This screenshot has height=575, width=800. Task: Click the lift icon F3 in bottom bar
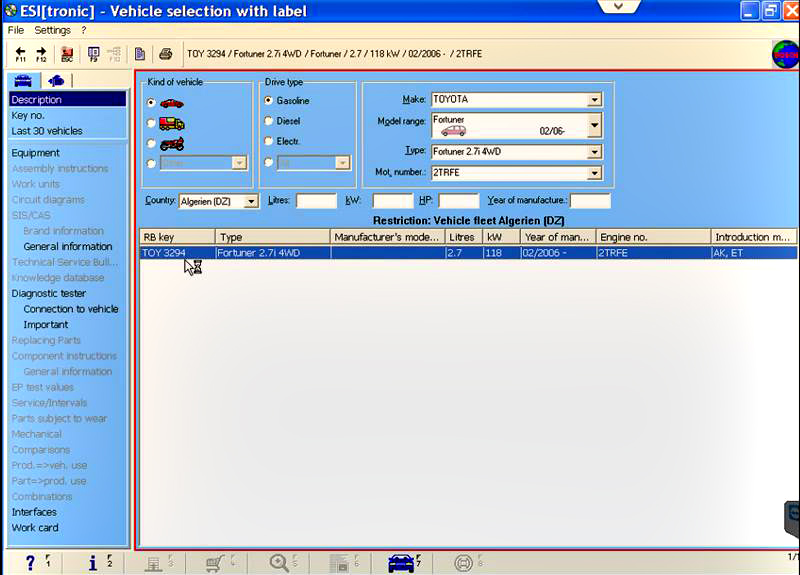click(x=153, y=563)
